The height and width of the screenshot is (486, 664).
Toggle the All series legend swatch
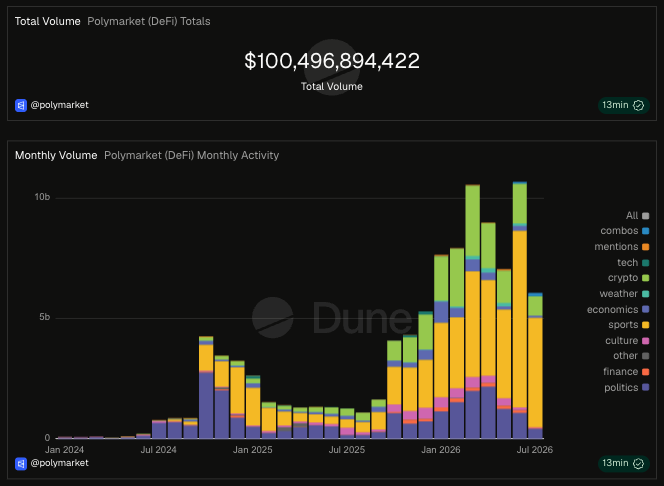pos(645,216)
